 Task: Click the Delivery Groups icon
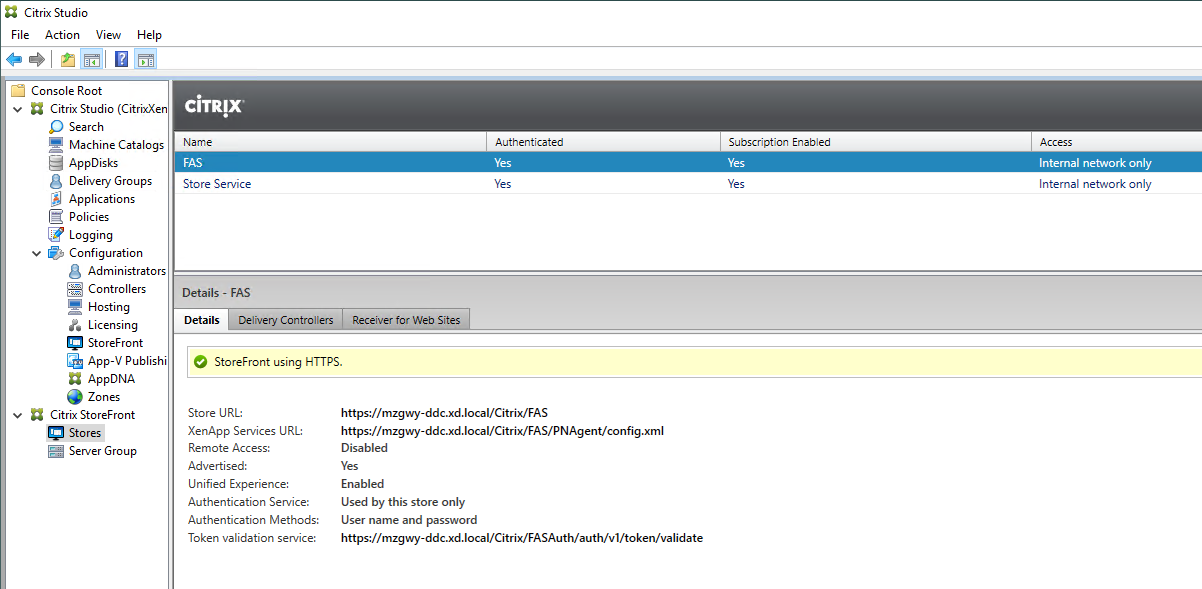[56, 181]
